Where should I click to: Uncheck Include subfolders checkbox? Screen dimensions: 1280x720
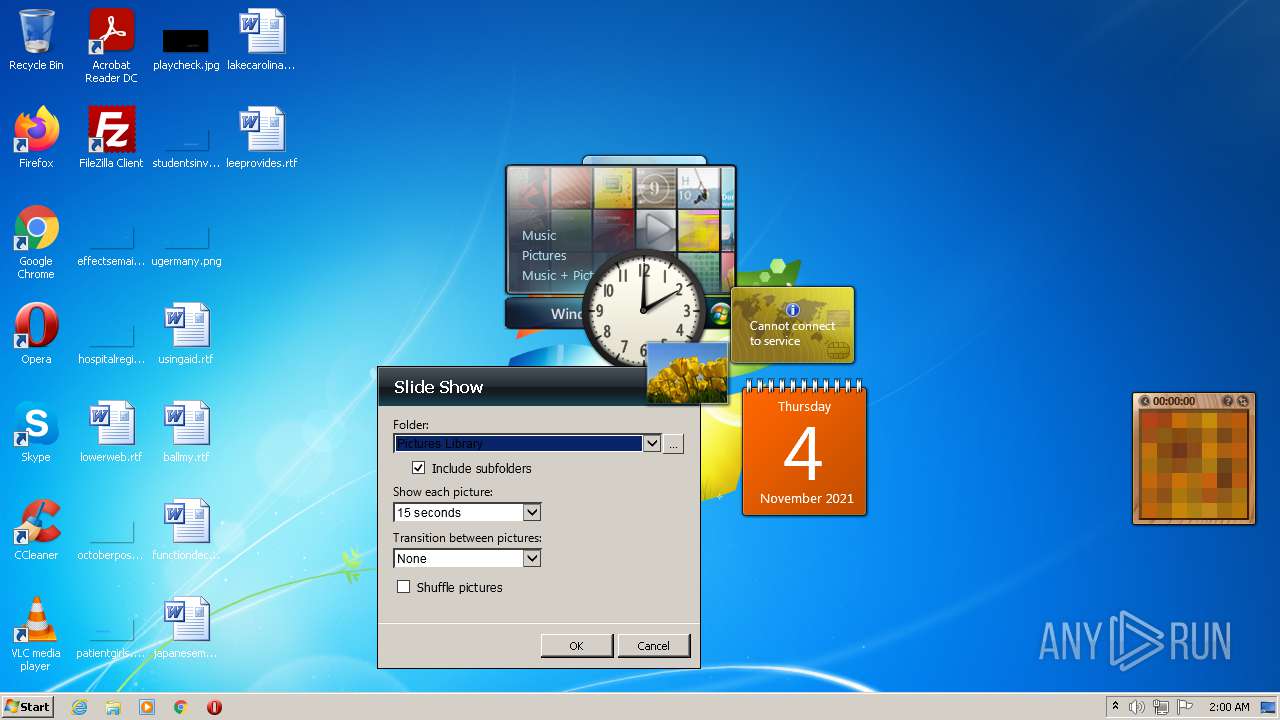click(418, 468)
